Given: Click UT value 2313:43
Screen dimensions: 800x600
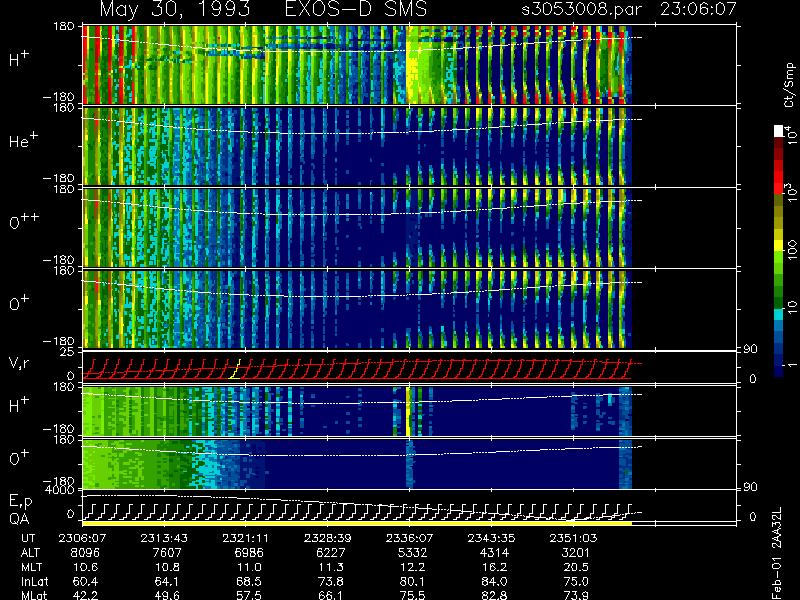Looking at the screenshot, I should pos(164,538).
